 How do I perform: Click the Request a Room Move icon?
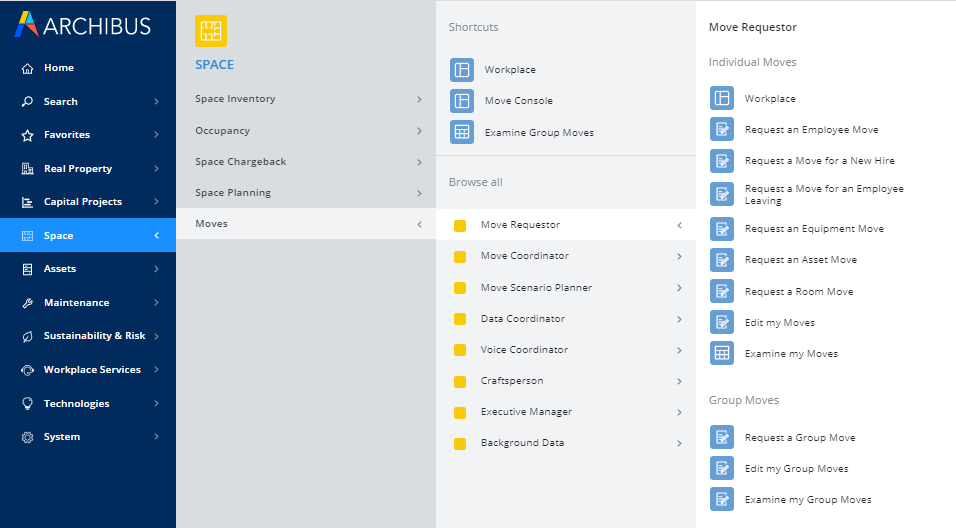tap(722, 291)
